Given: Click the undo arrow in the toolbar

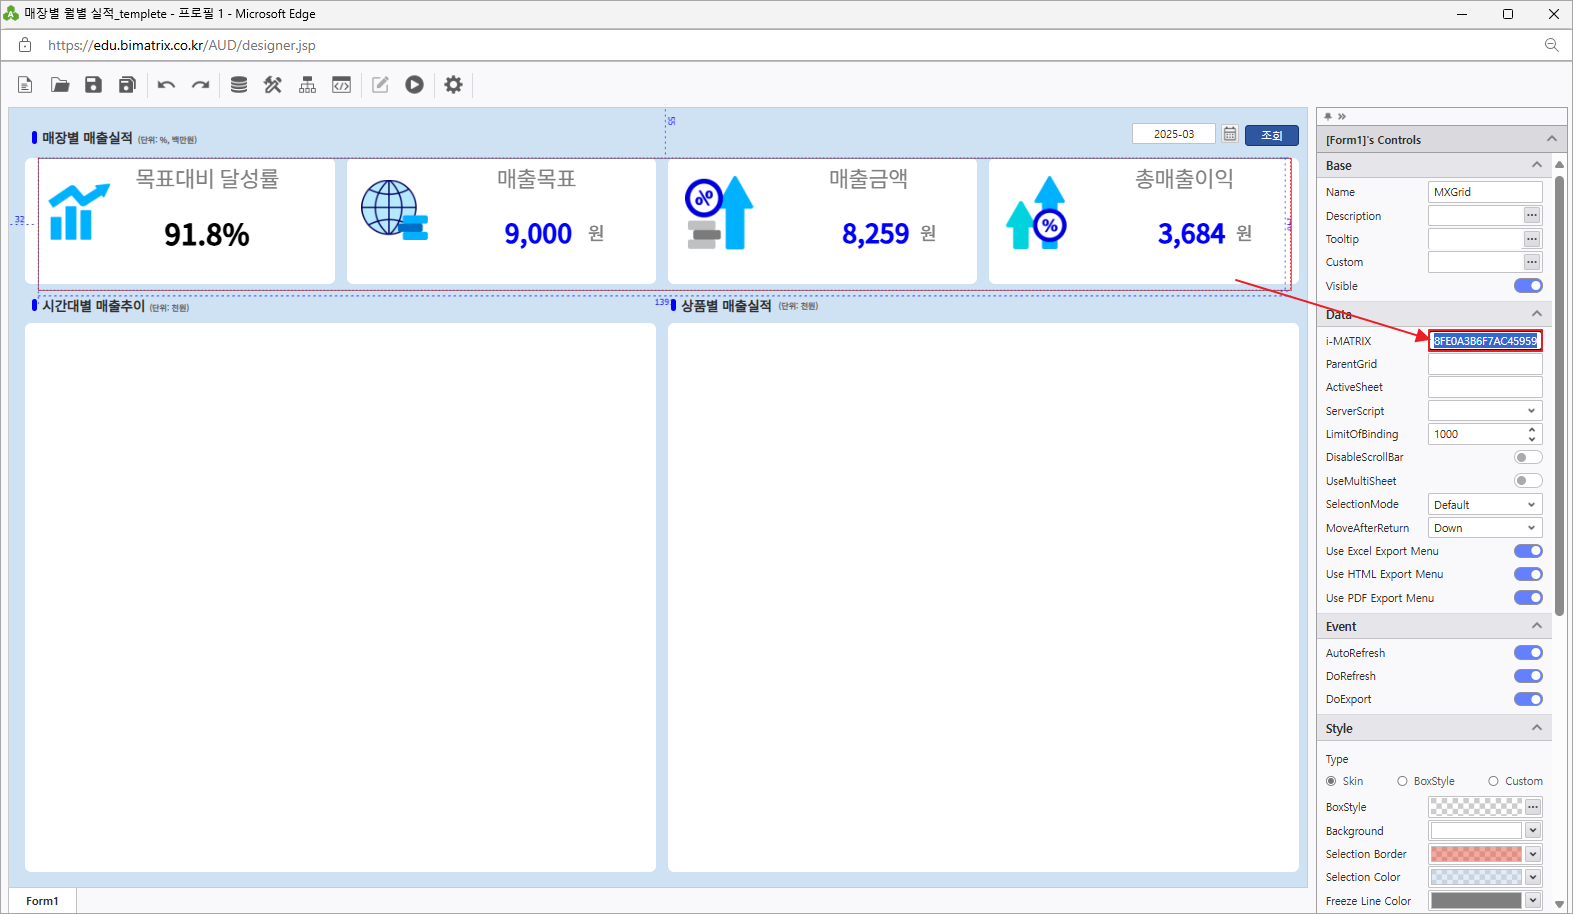Looking at the screenshot, I should click(x=166, y=85).
